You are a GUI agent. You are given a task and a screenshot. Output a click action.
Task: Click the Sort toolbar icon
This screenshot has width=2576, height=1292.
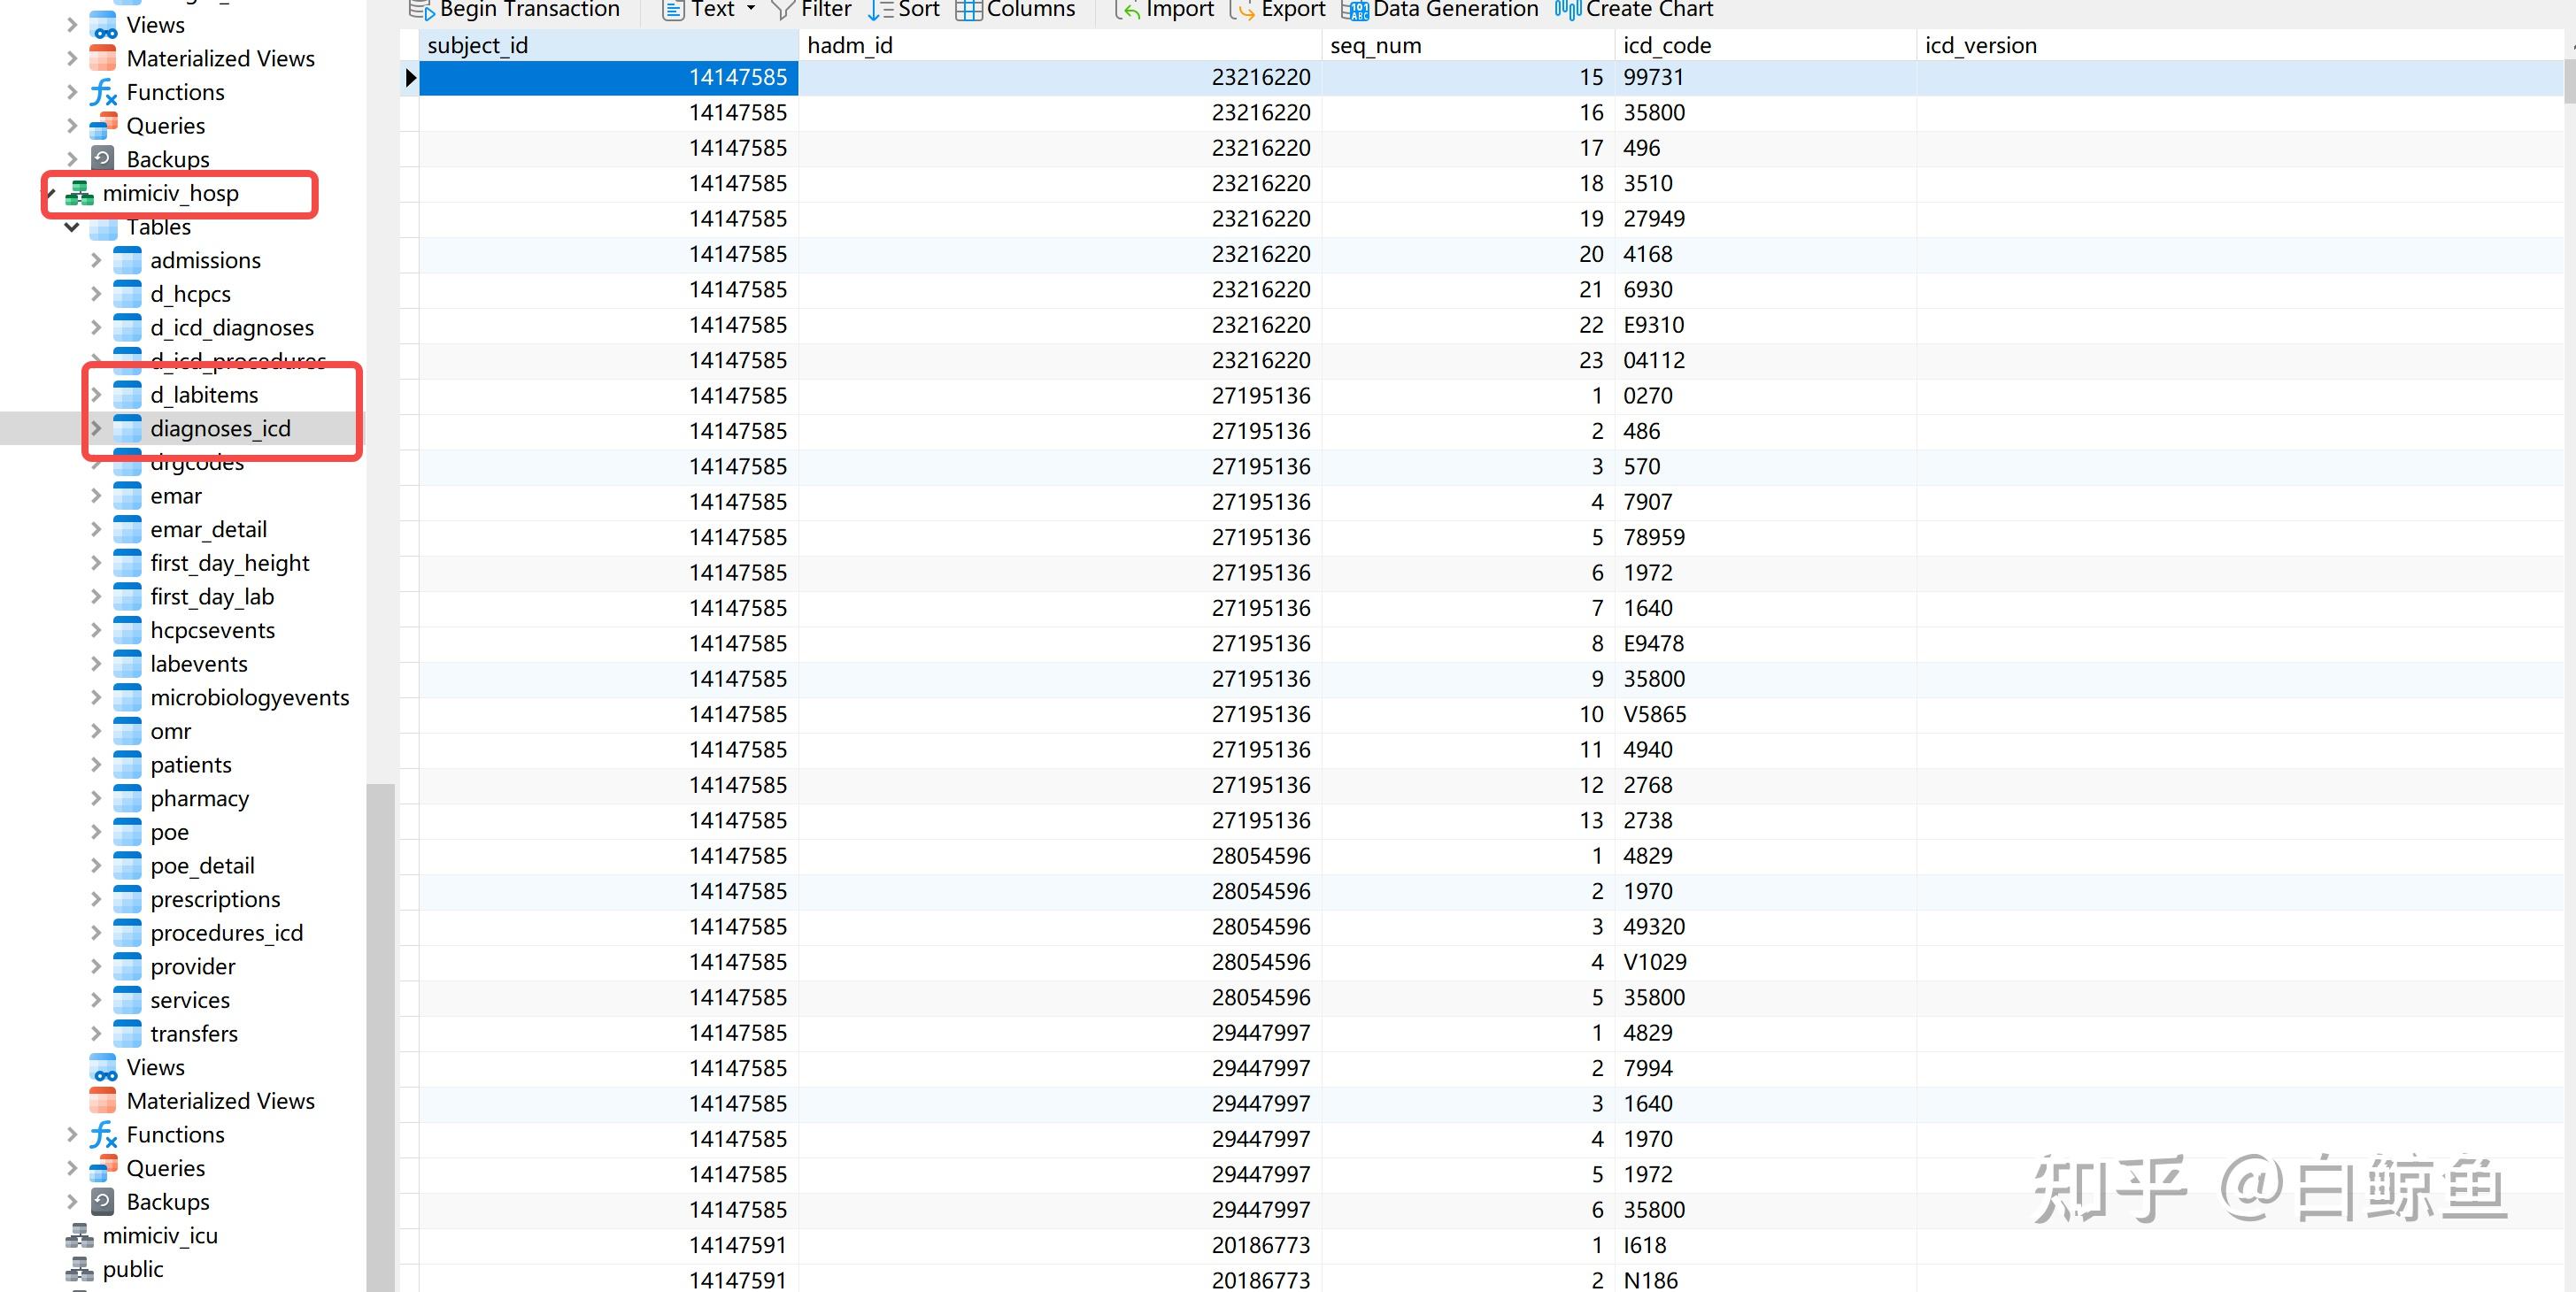point(880,10)
